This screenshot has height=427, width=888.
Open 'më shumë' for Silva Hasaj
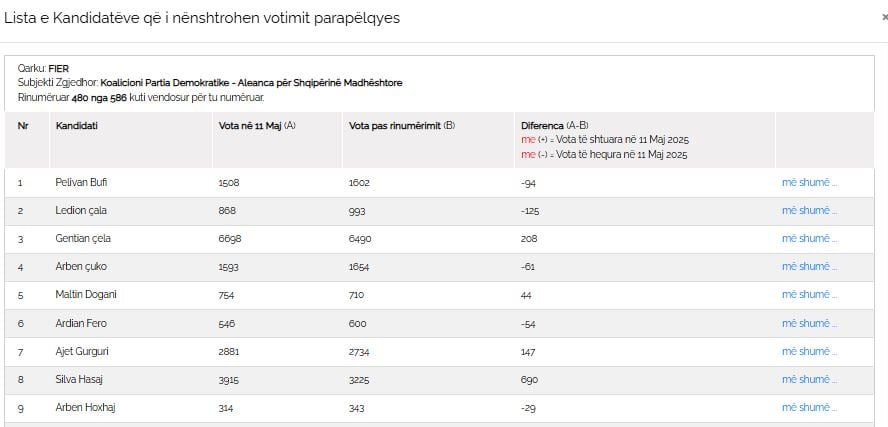coord(809,379)
